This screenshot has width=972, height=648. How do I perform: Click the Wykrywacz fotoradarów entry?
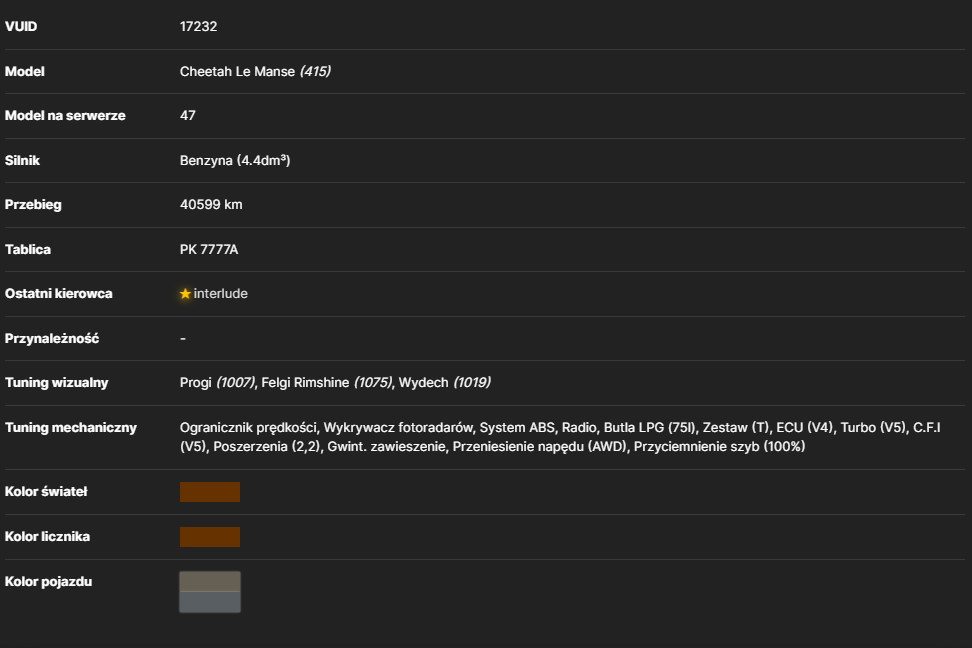(x=398, y=428)
